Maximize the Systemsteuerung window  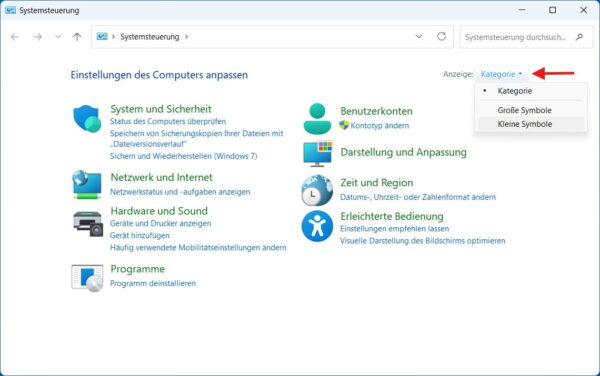pos(553,10)
